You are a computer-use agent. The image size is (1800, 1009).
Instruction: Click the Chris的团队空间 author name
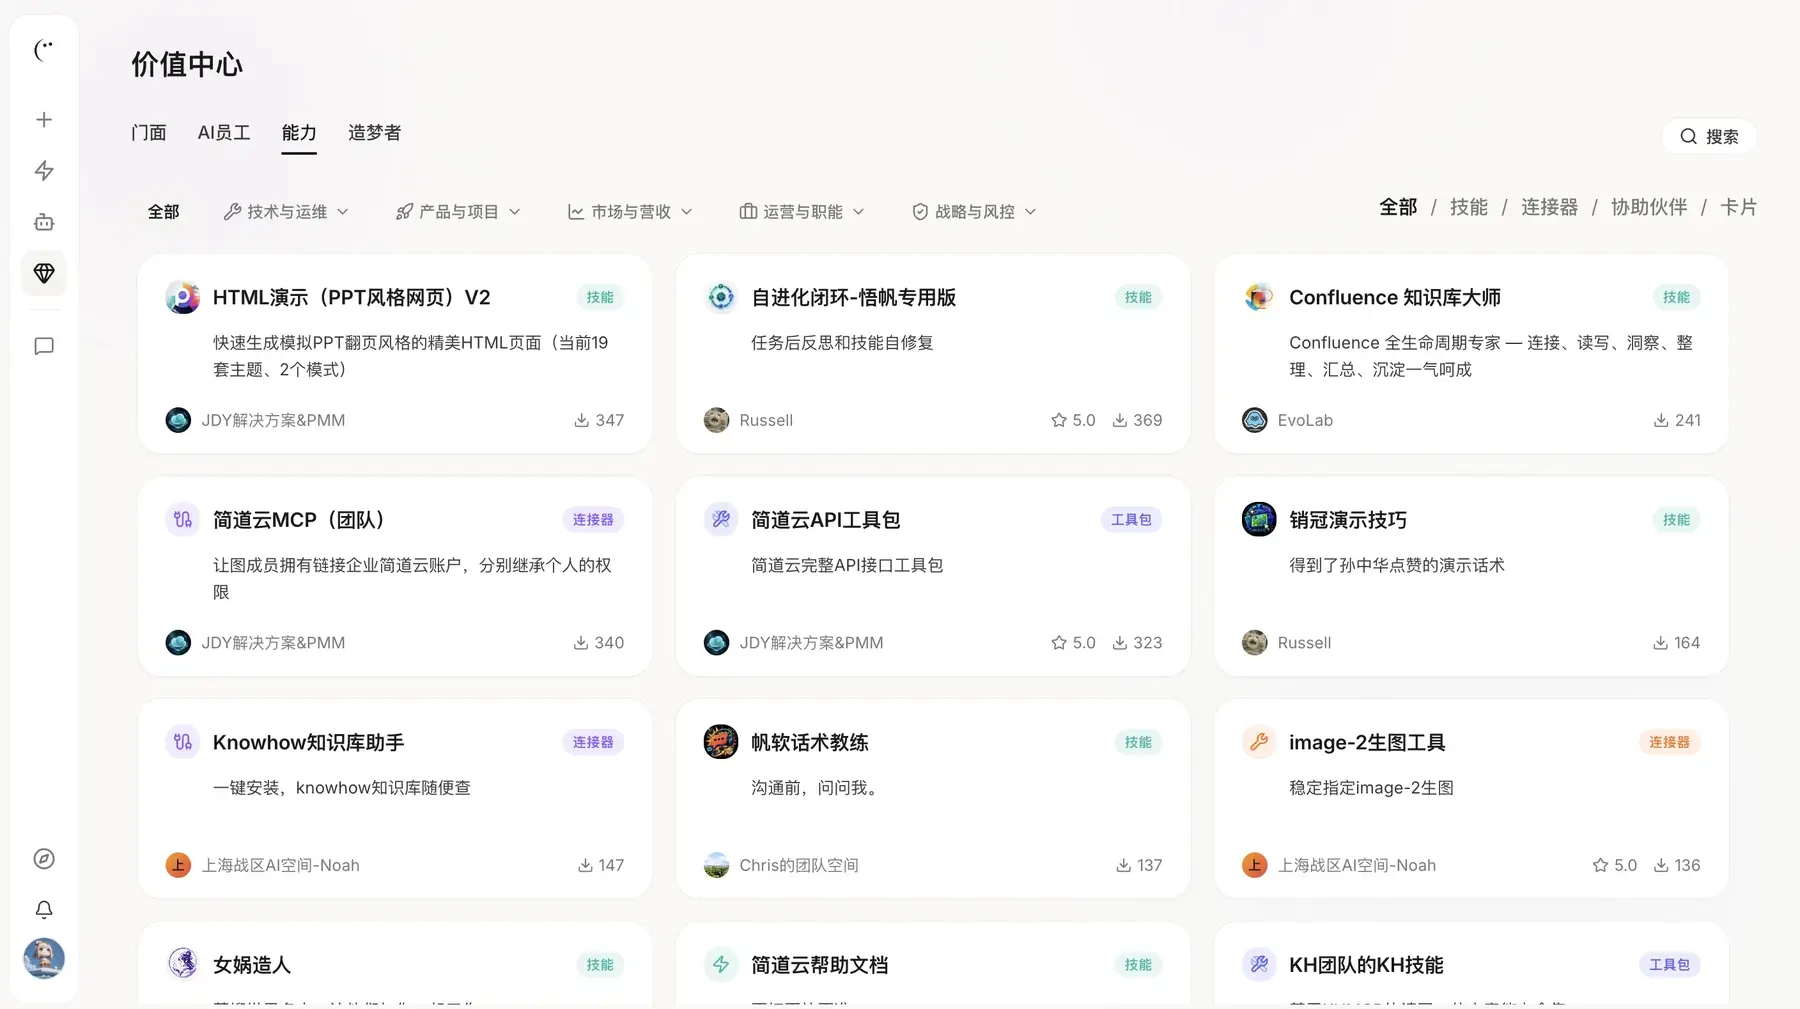pos(799,865)
